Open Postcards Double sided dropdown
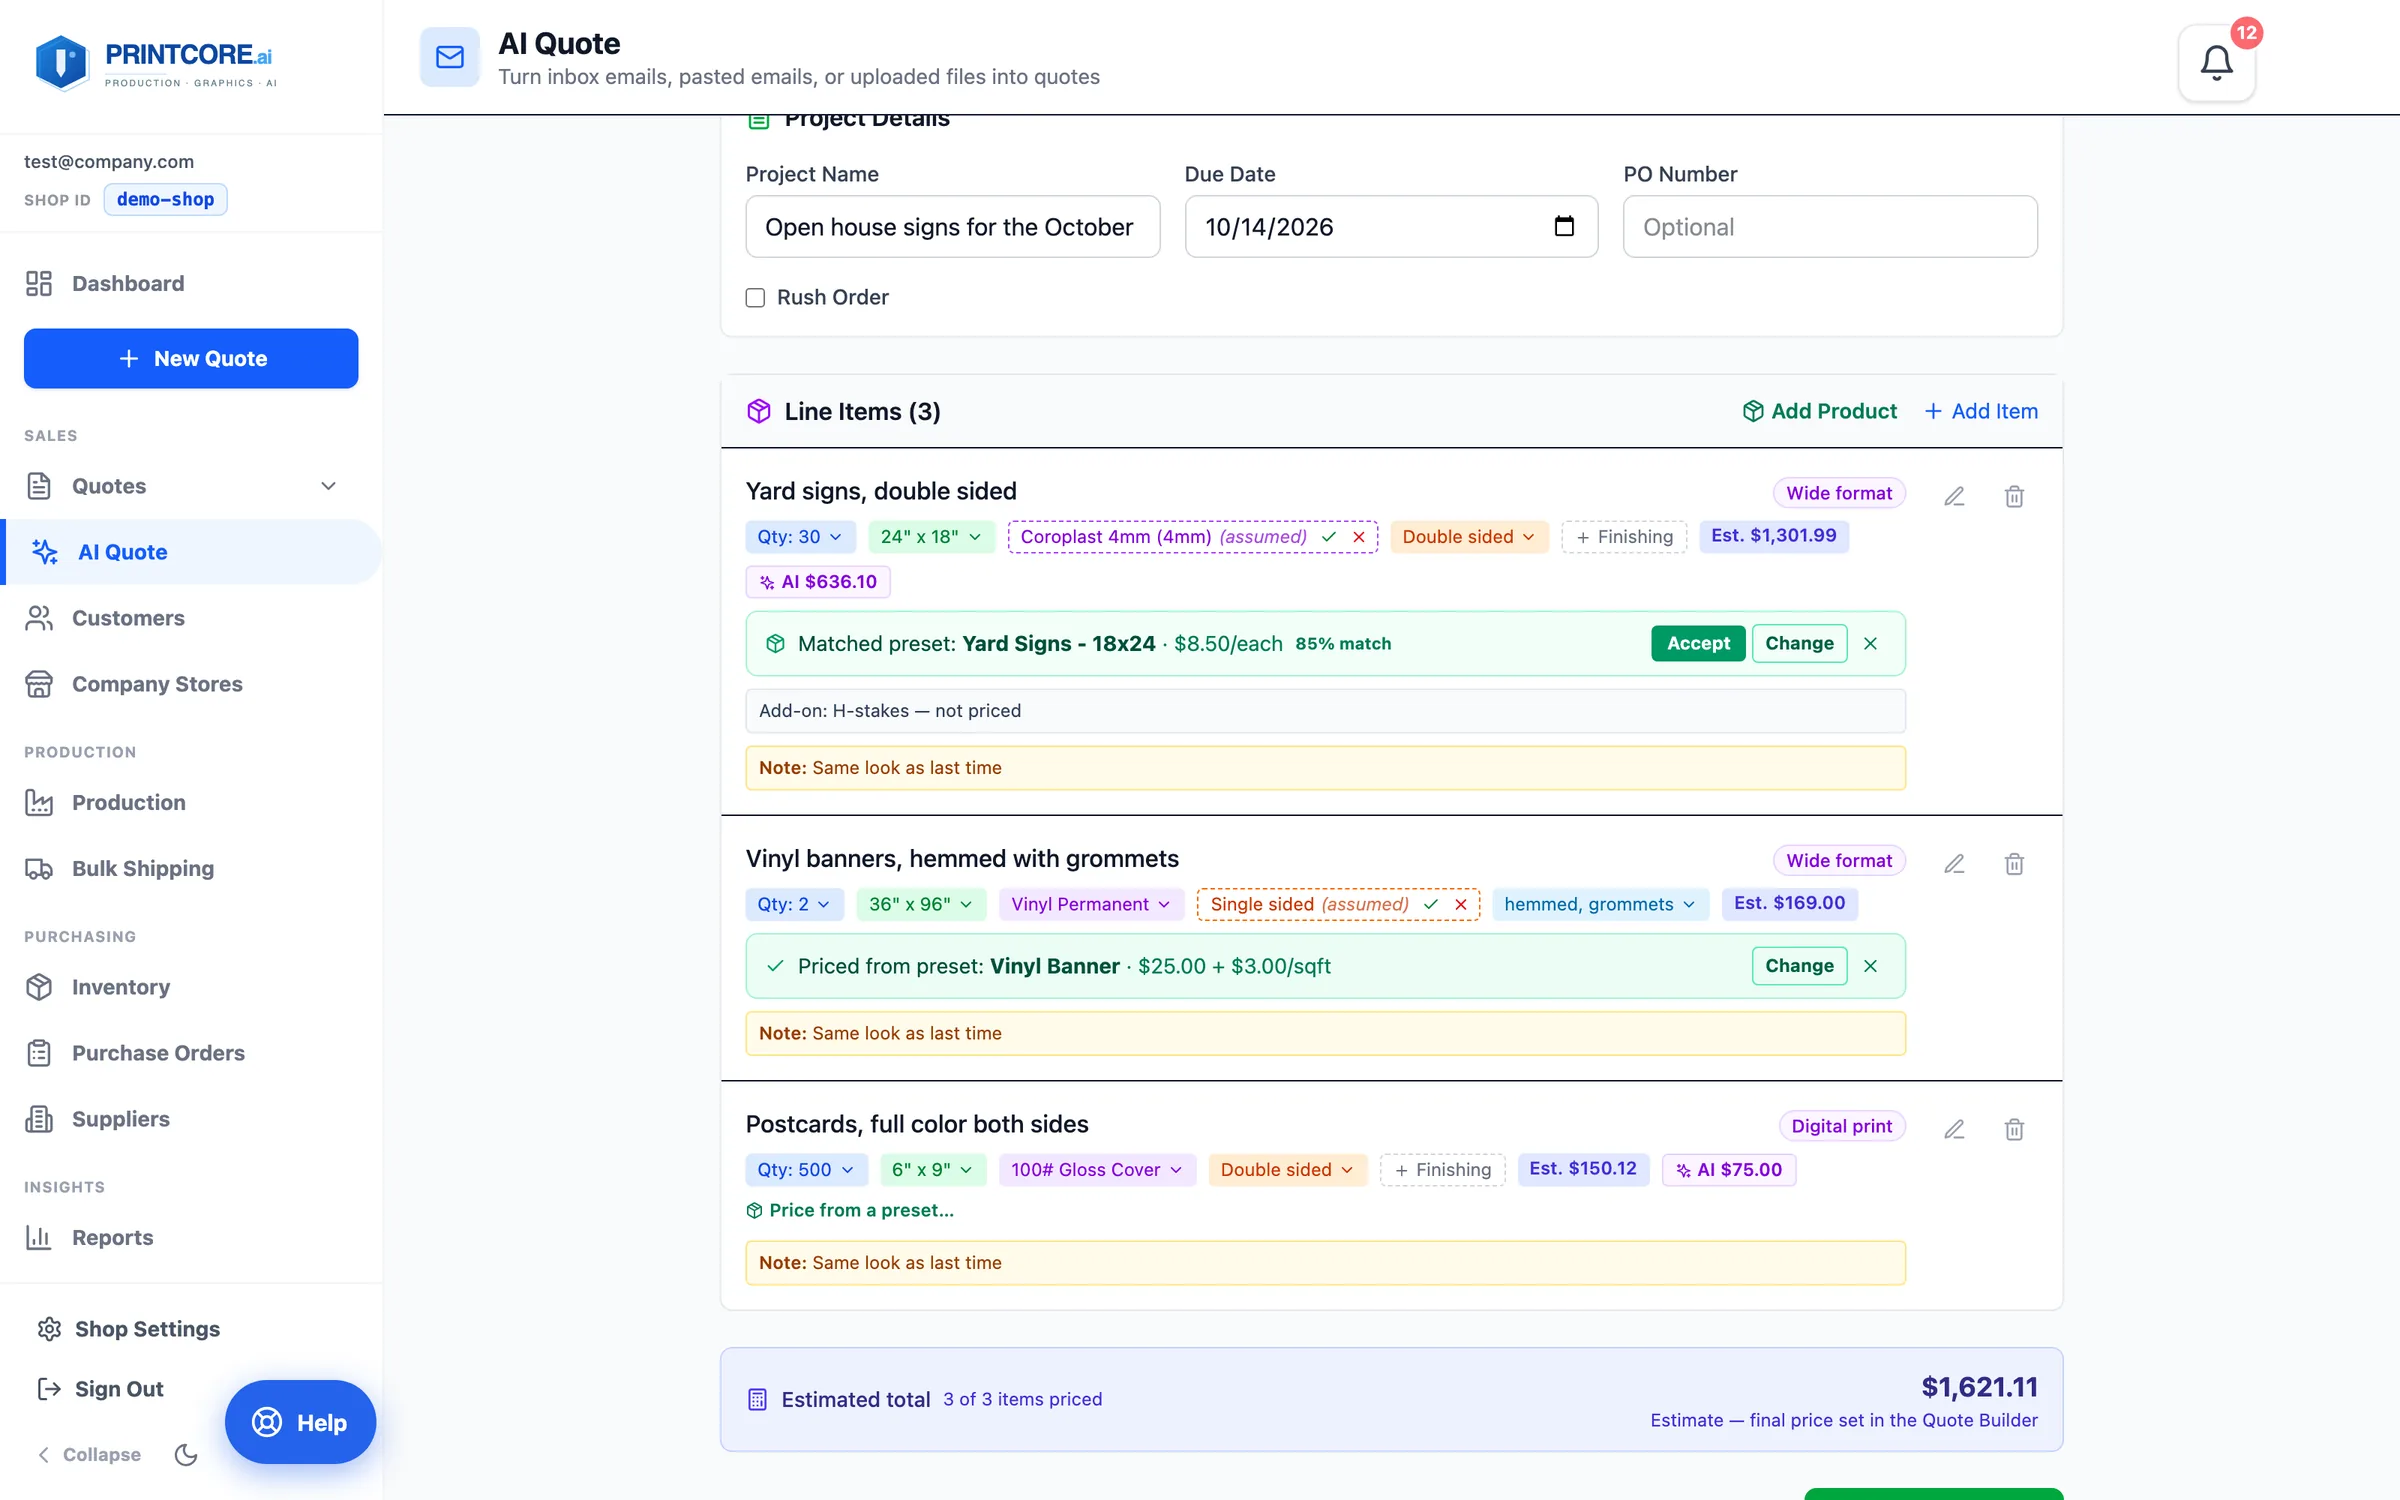 point(1287,1170)
